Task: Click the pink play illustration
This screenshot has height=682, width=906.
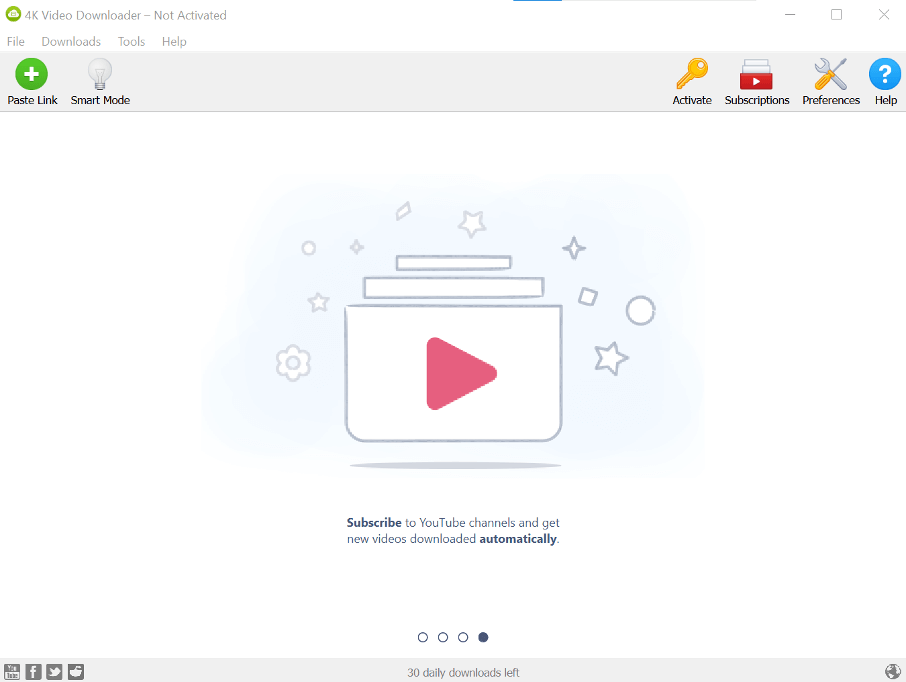Action: coord(461,374)
